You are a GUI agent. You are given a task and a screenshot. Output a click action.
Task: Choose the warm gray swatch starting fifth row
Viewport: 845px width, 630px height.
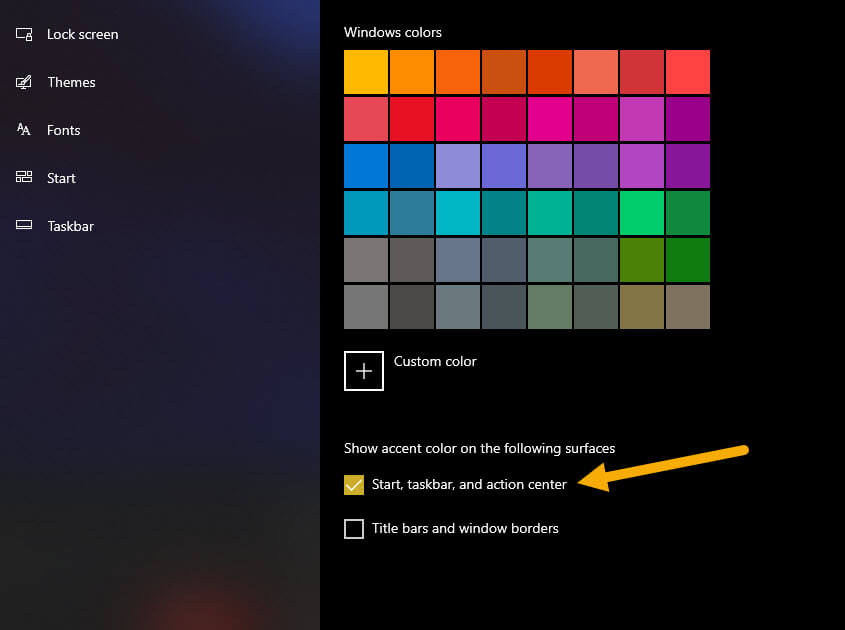pyautogui.click(x=366, y=260)
